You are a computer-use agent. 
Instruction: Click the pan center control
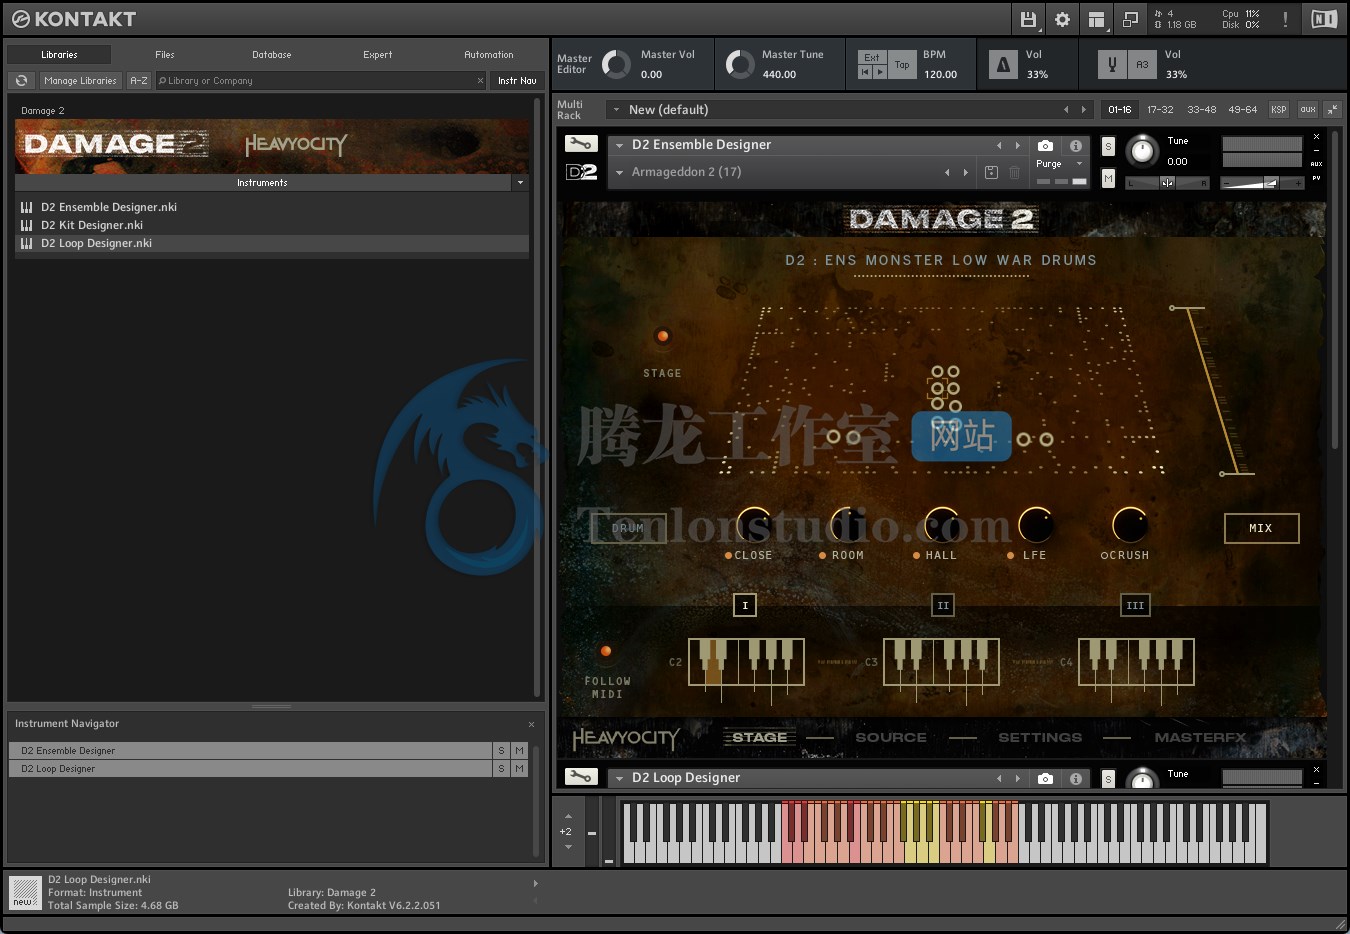[x=1167, y=183]
